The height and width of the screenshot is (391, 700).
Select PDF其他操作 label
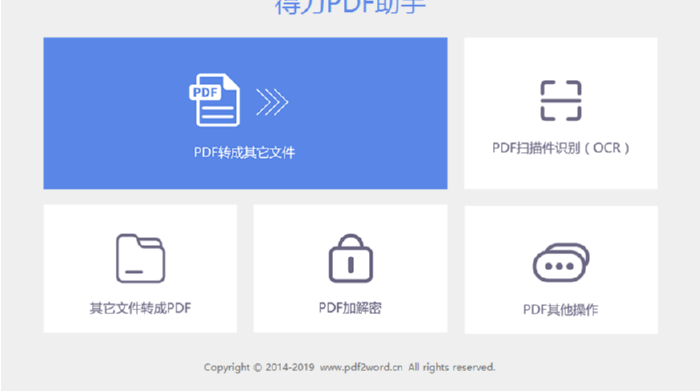click(x=560, y=310)
